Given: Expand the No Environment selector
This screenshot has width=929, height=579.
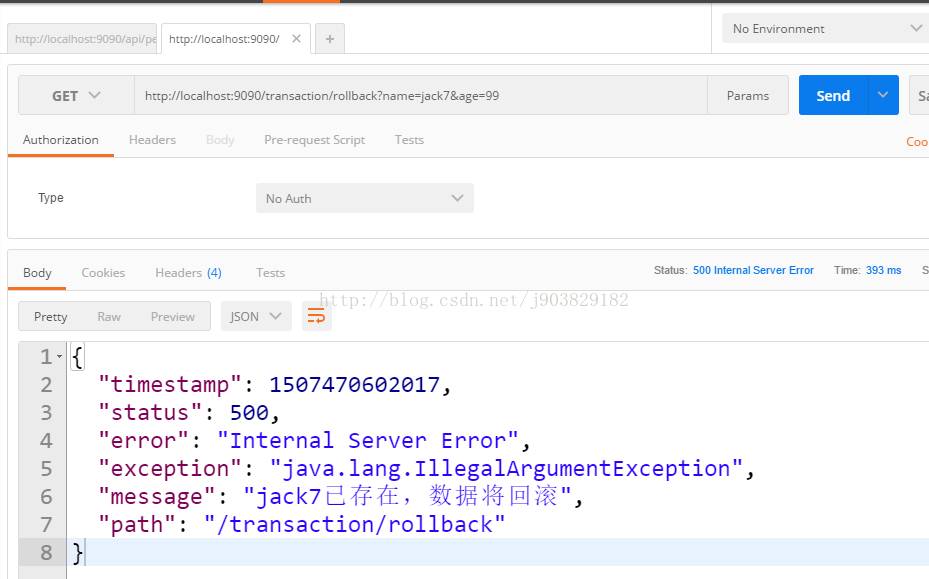Looking at the screenshot, I should click(825, 28).
